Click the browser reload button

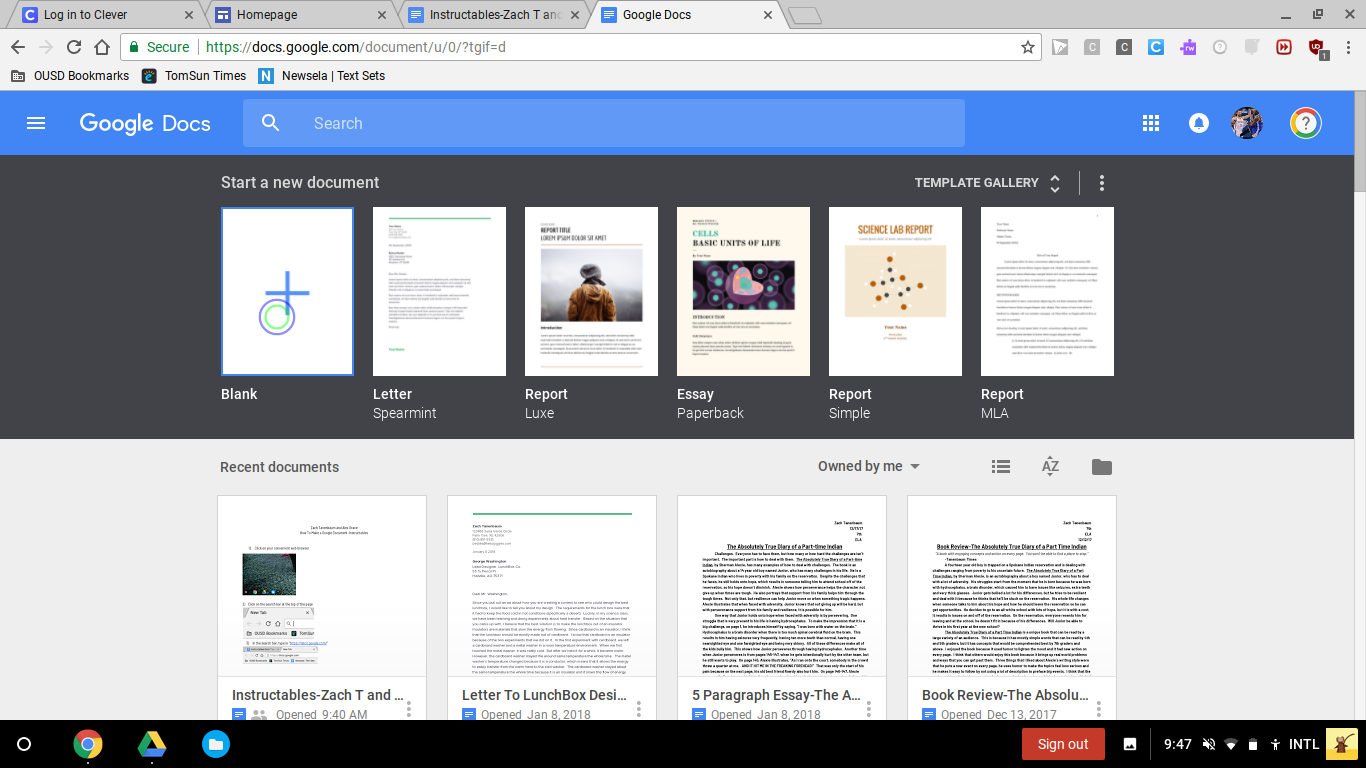coord(74,47)
